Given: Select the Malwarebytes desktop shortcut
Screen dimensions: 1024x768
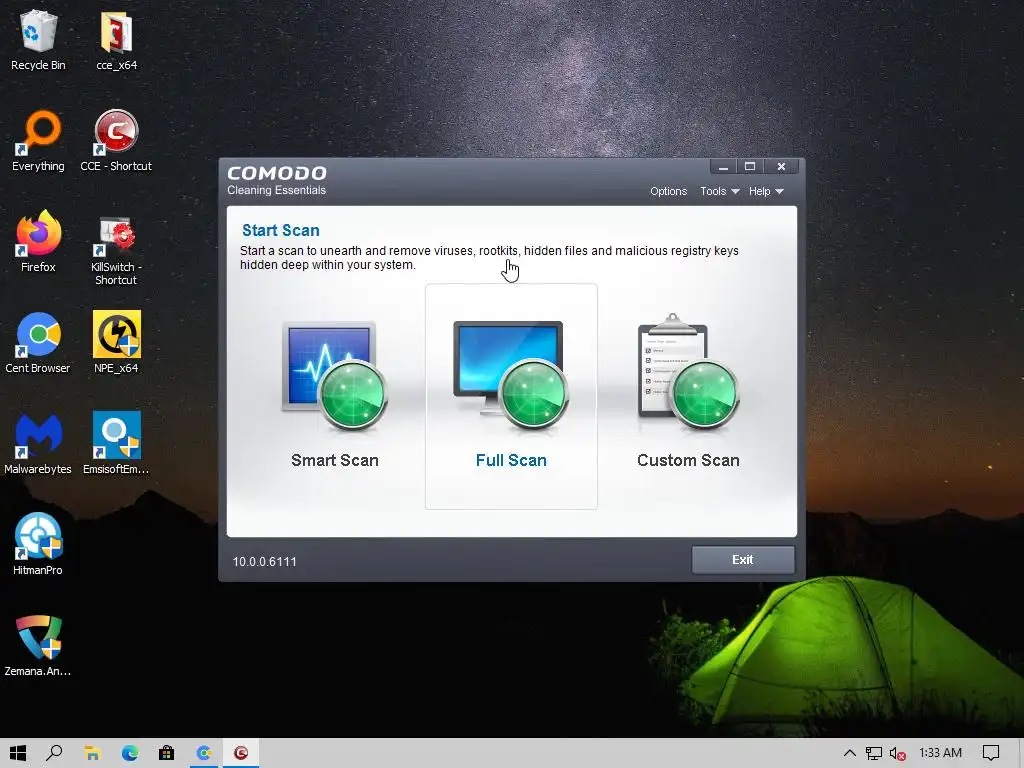Looking at the screenshot, I should (x=38, y=444).
